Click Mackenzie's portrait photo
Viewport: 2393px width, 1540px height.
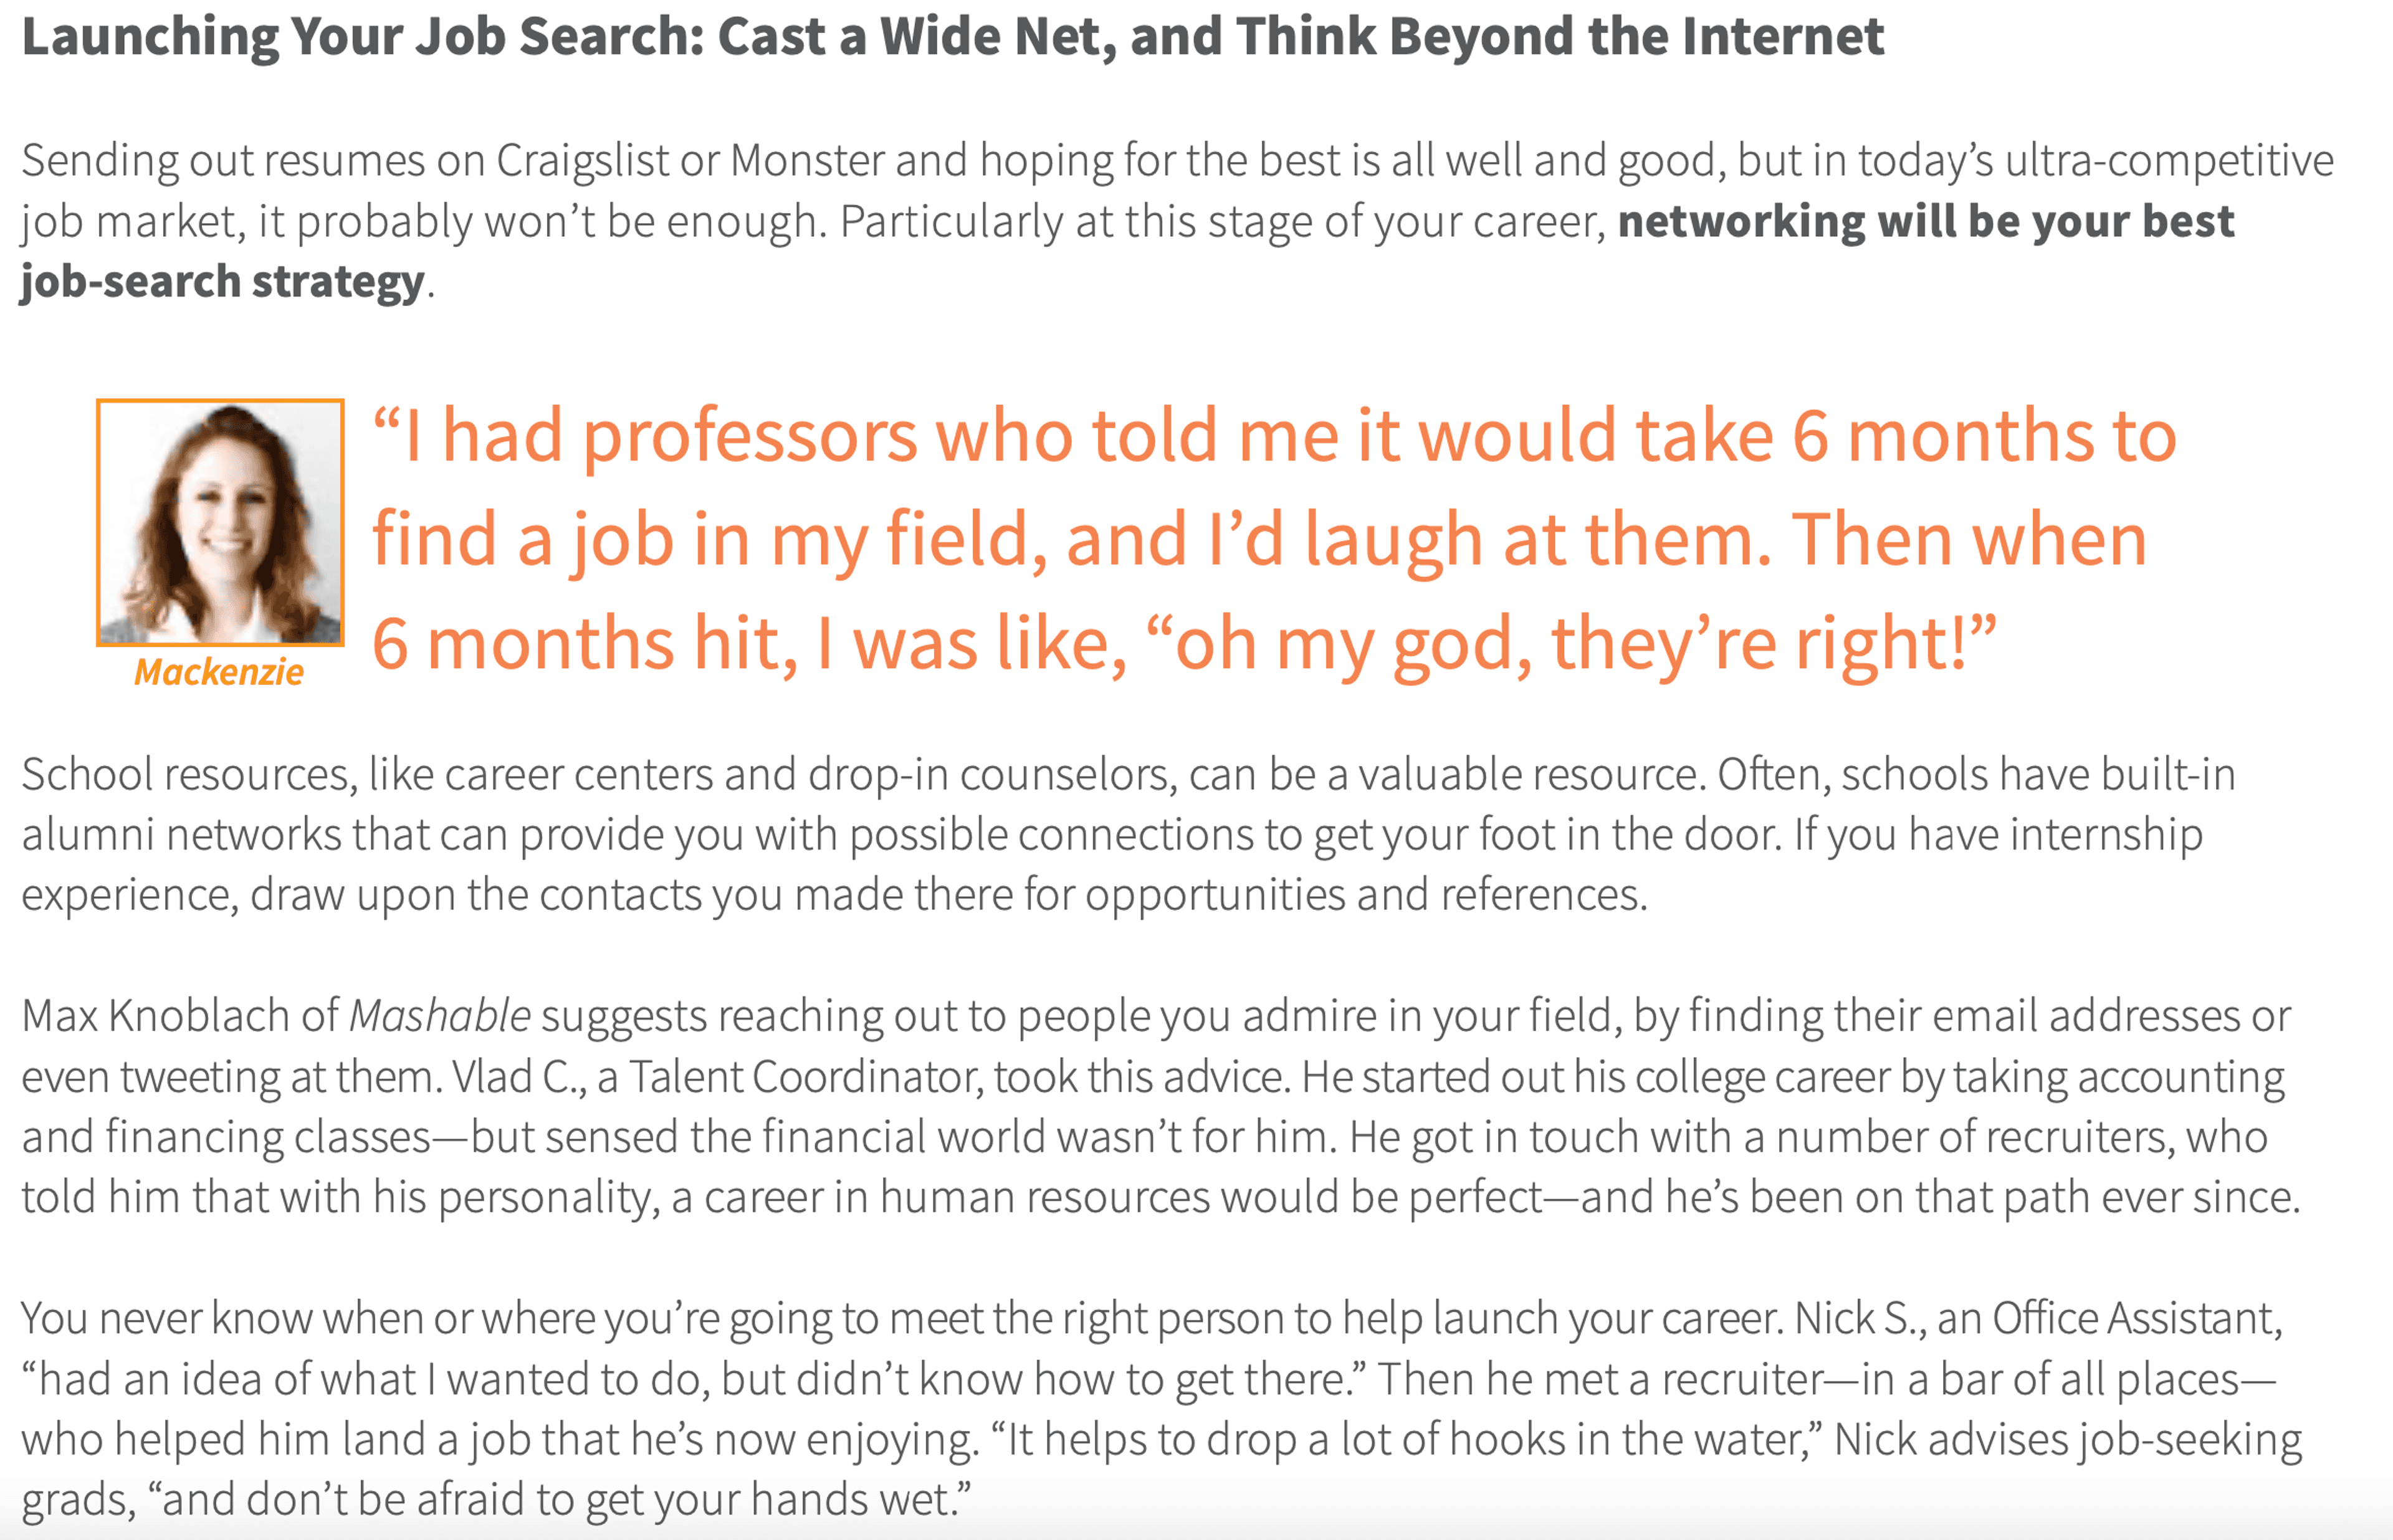(220, 522)
